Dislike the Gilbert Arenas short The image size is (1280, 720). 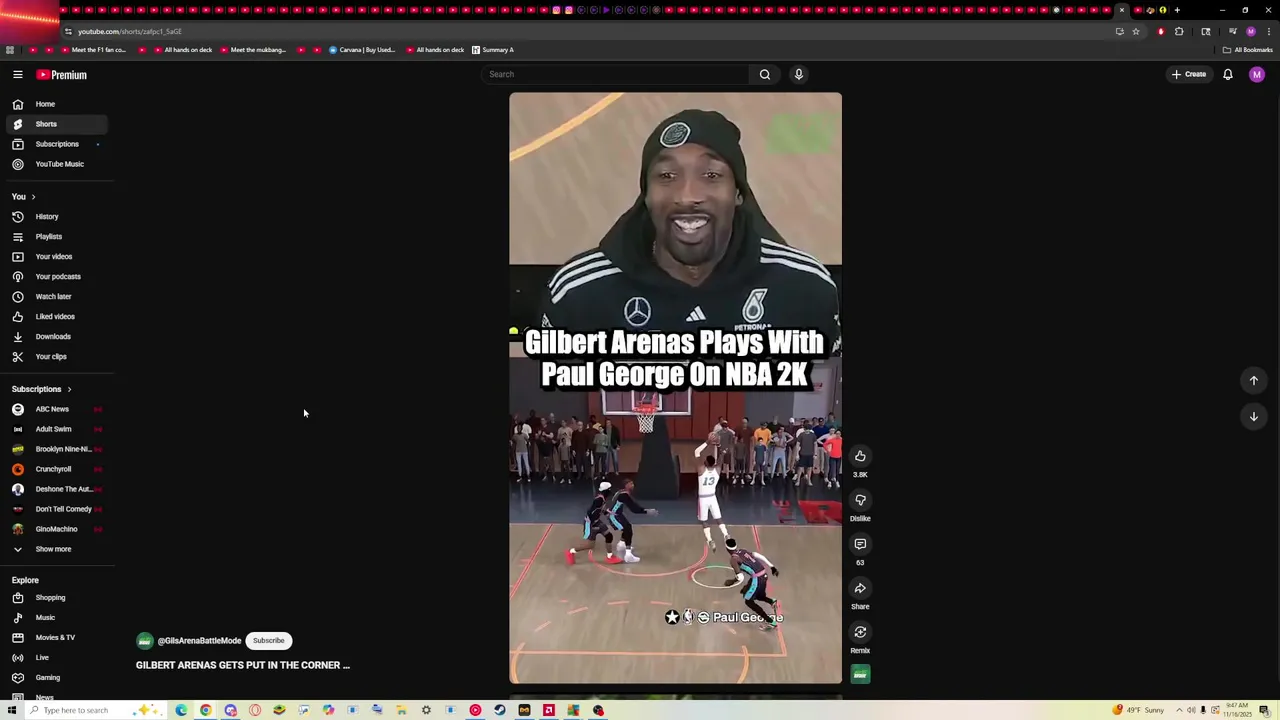860,500
